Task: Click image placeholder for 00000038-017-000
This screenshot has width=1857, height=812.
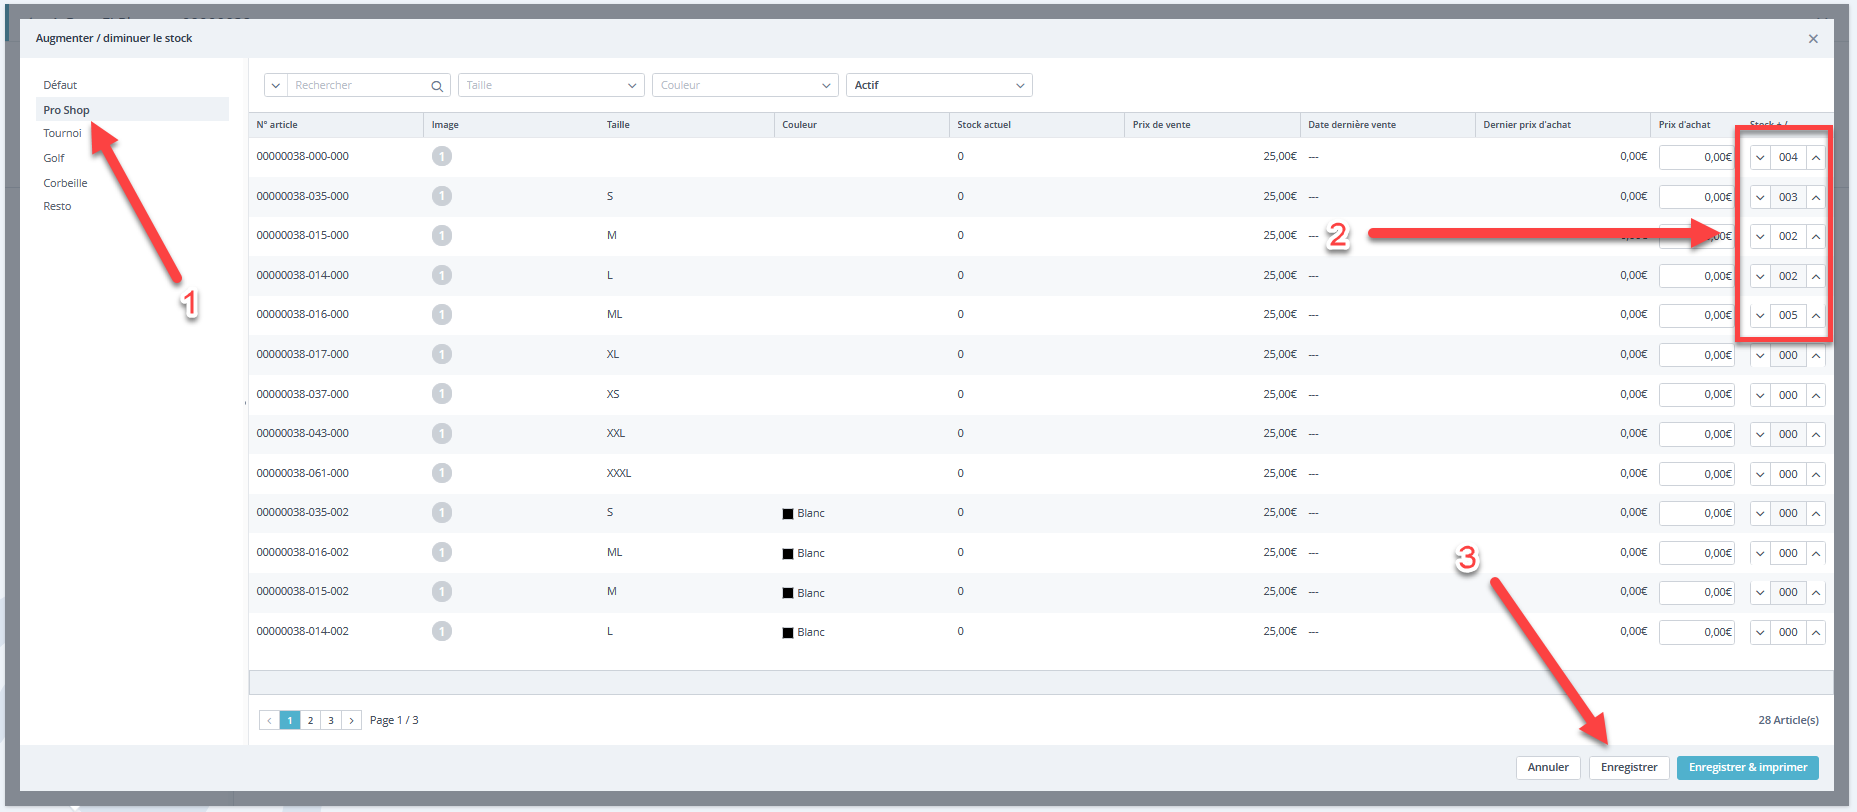Action: pyautogui.click(x=442, y=354)
